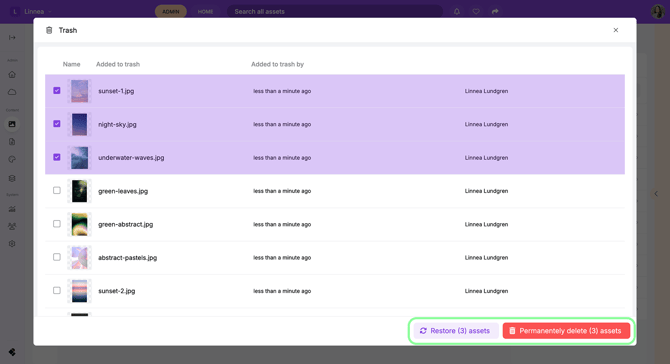
Task: Open the cloud sidebar icon
Action: tap(12, 92)
